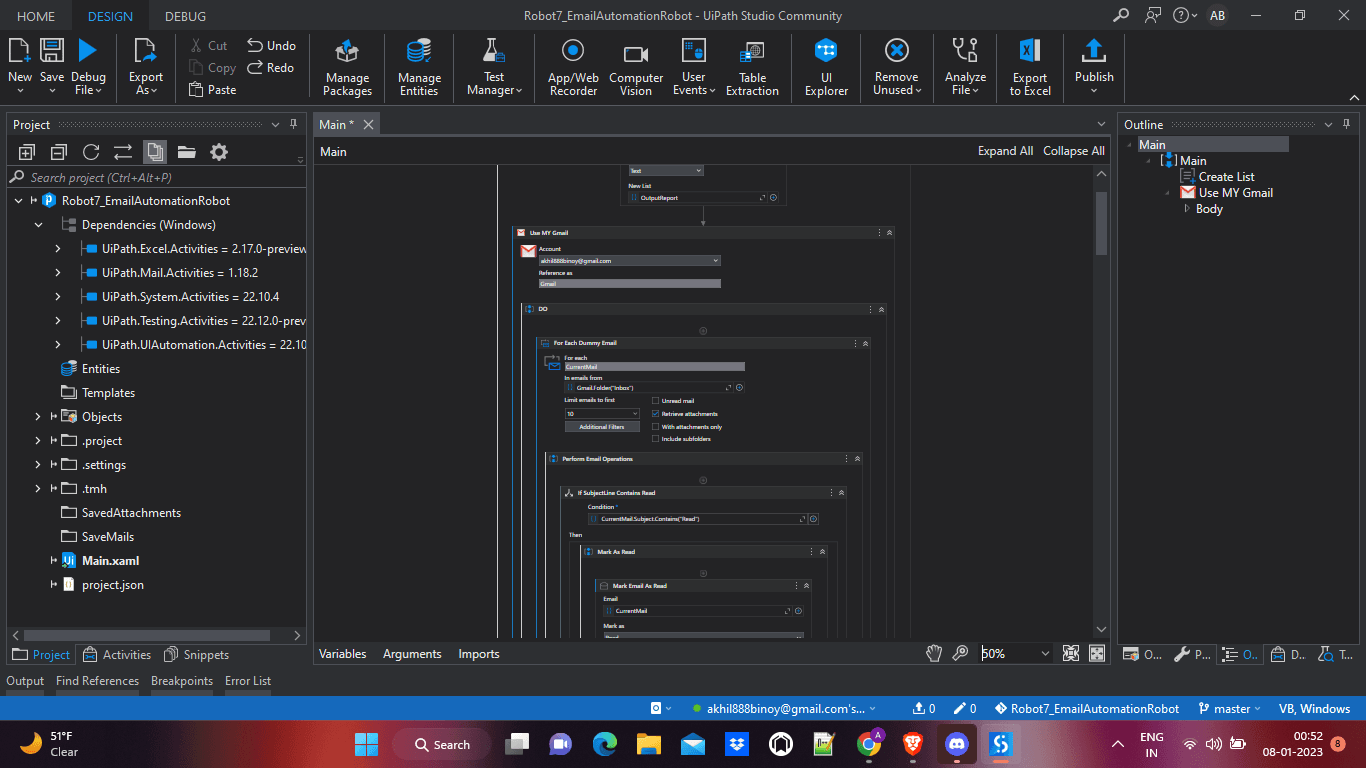Open the Activities panel tab
This screenshot has width=1366, height=768.
117,654
